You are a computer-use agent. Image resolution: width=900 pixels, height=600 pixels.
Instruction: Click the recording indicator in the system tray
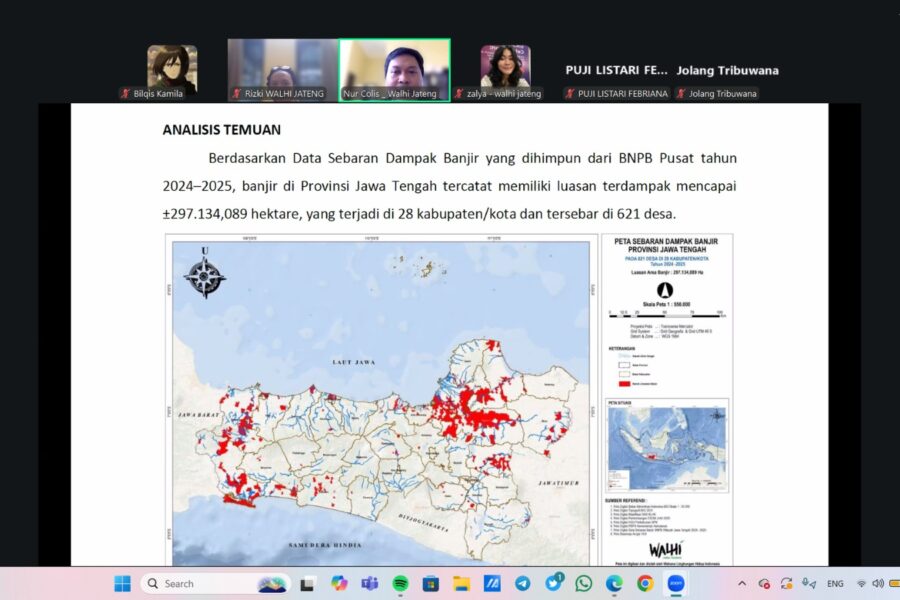pos(765,583)
